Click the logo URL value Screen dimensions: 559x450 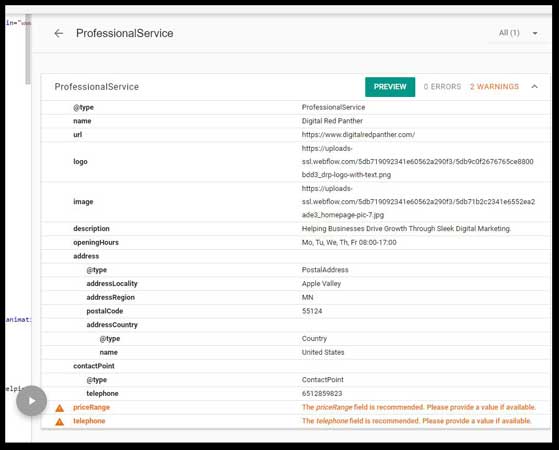(417, 162)
